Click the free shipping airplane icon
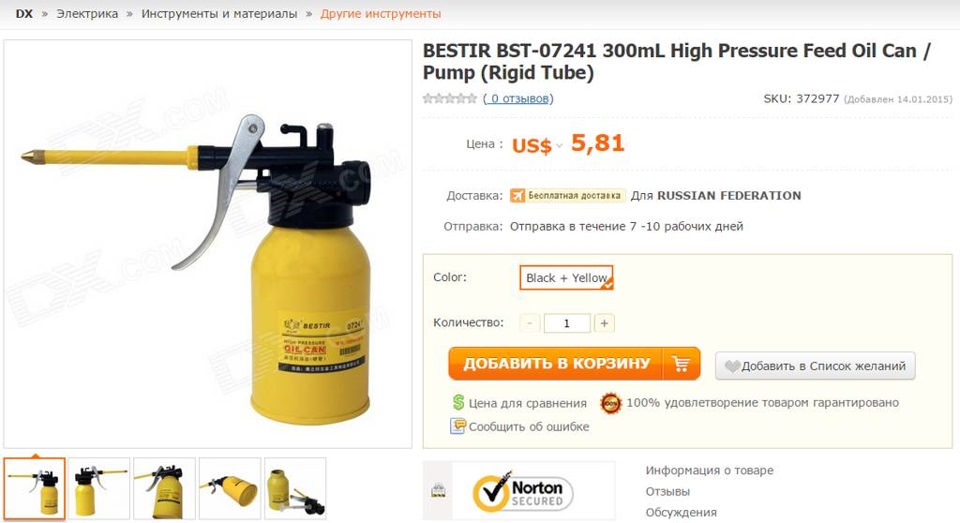 pyautogui.click(x=518, y=195)
